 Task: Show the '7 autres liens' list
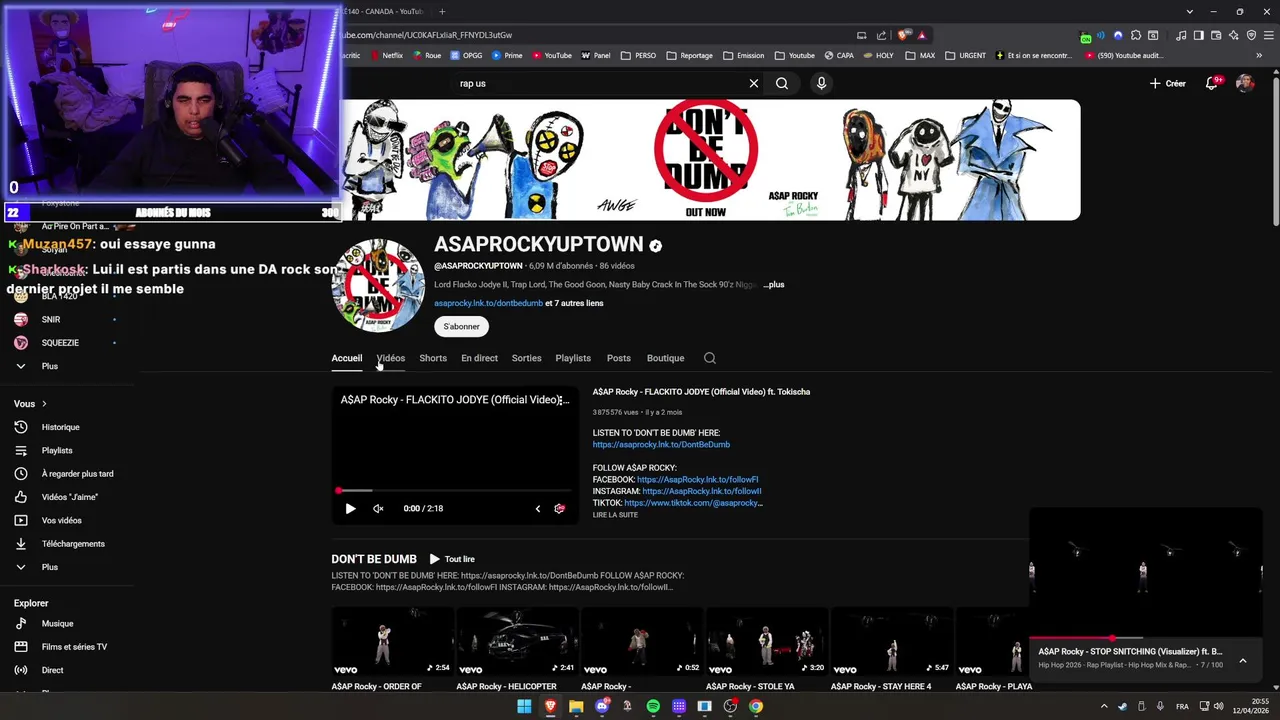tap(574, 303)
